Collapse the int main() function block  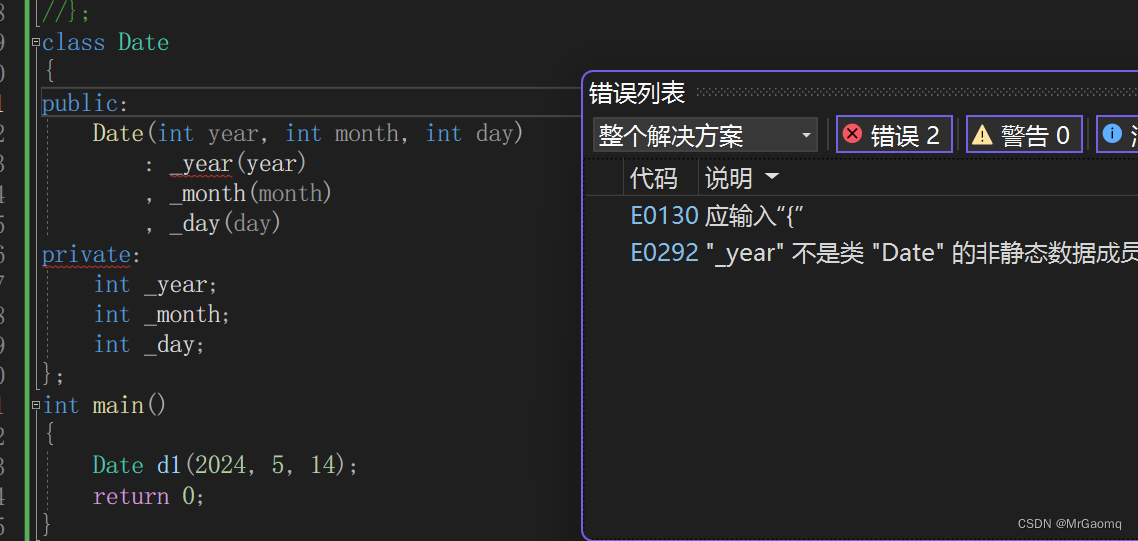(x=36, y=405)
